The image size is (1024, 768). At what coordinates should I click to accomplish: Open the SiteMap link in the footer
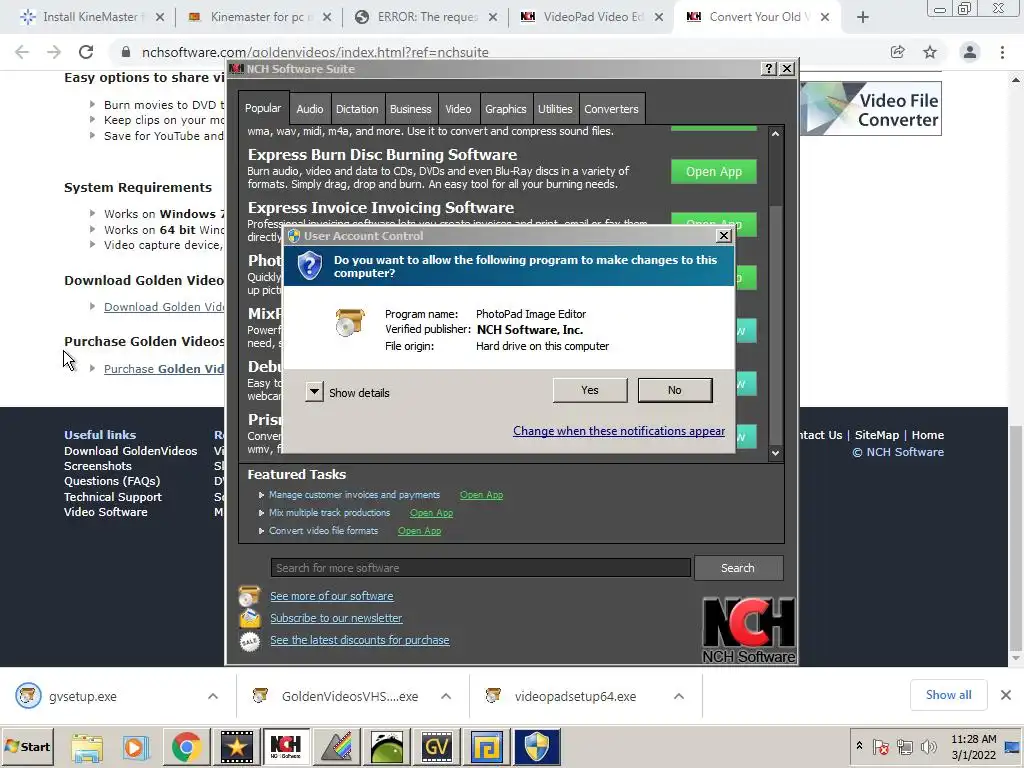click(x=876, y=435)
